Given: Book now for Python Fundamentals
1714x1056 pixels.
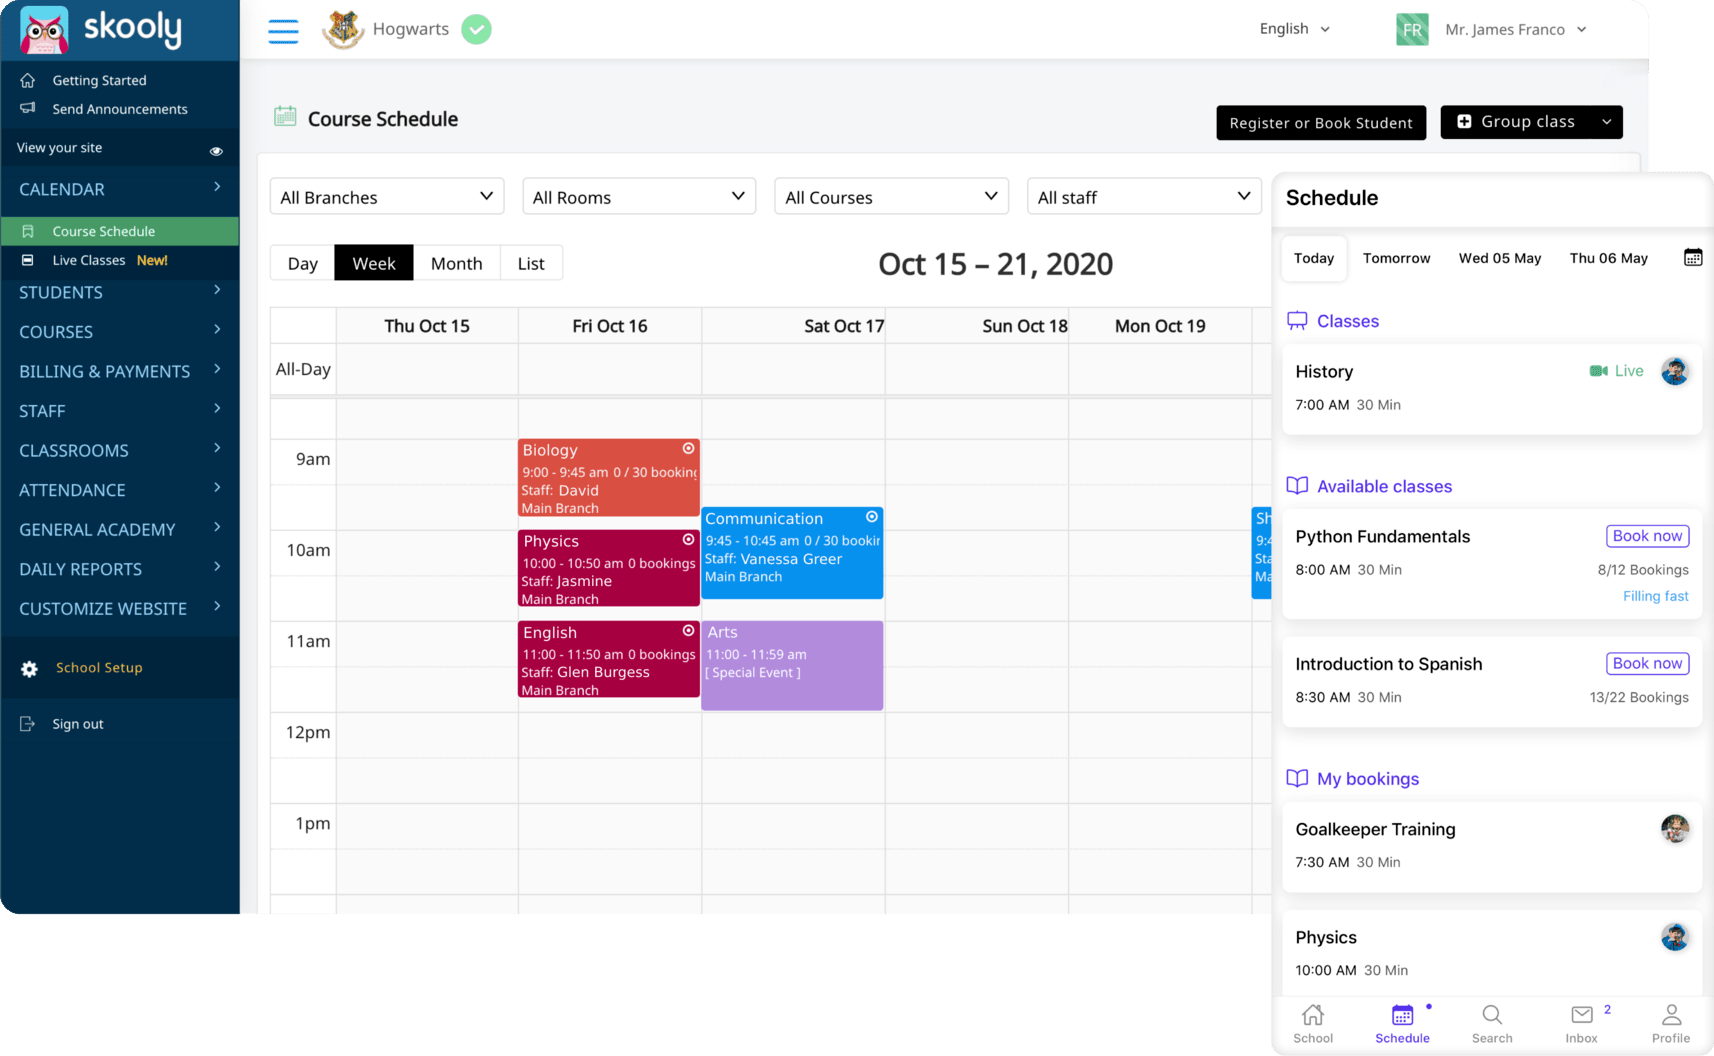Looking at the screenshot, I should click(x=1647, y=535).
